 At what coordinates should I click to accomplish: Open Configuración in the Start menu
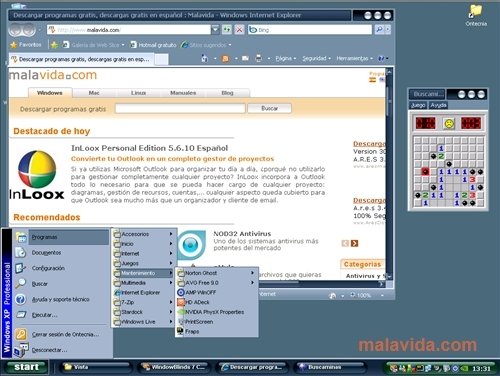(x=61, y=268)
